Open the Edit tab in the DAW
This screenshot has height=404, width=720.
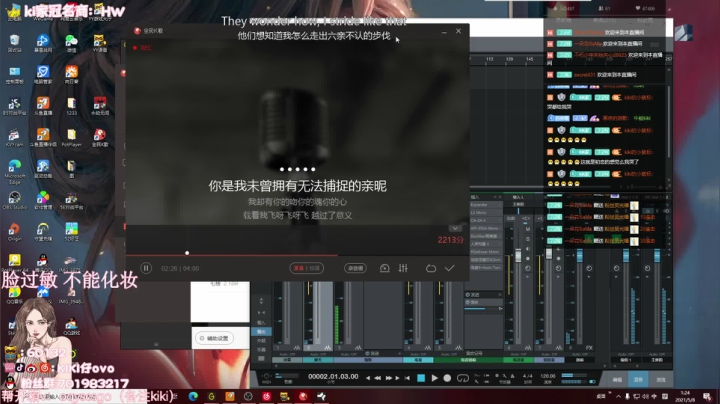(617, 380)
